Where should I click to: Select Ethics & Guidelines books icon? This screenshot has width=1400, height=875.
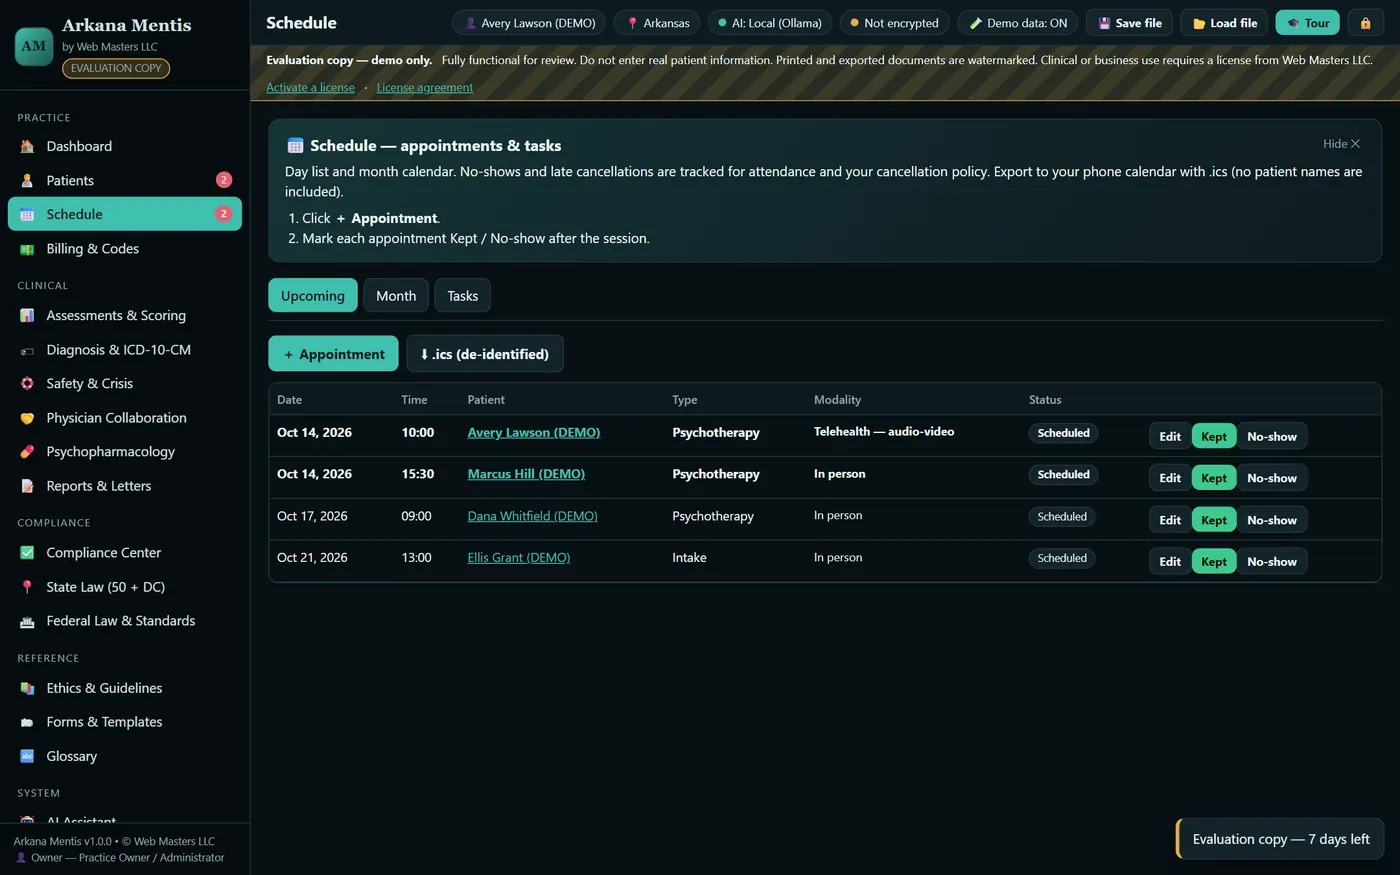pos(27,688)
